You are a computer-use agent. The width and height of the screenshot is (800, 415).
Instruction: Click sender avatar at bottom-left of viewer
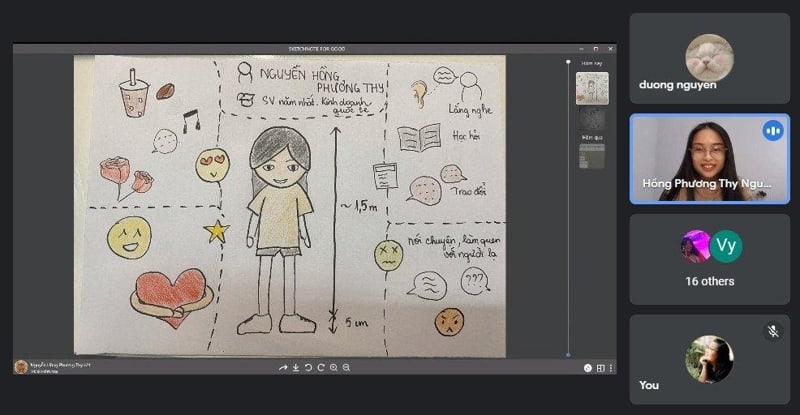[21, 367]
